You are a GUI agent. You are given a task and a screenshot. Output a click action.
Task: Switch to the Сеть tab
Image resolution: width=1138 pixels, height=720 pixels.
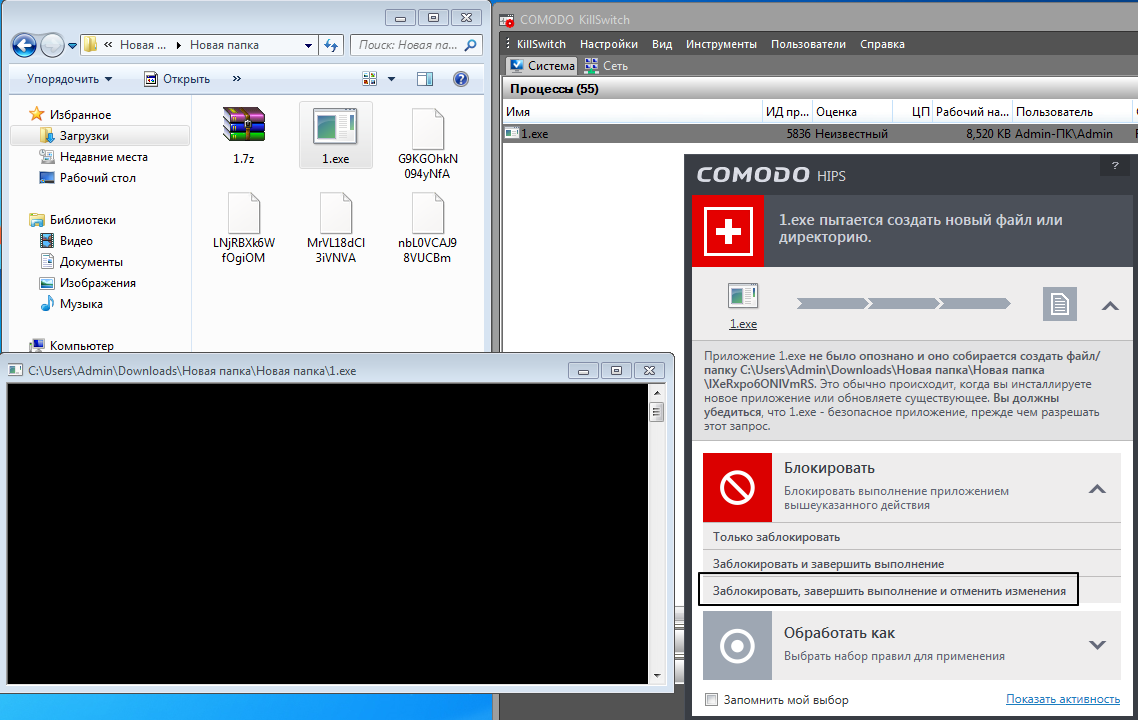coord(607,65)
